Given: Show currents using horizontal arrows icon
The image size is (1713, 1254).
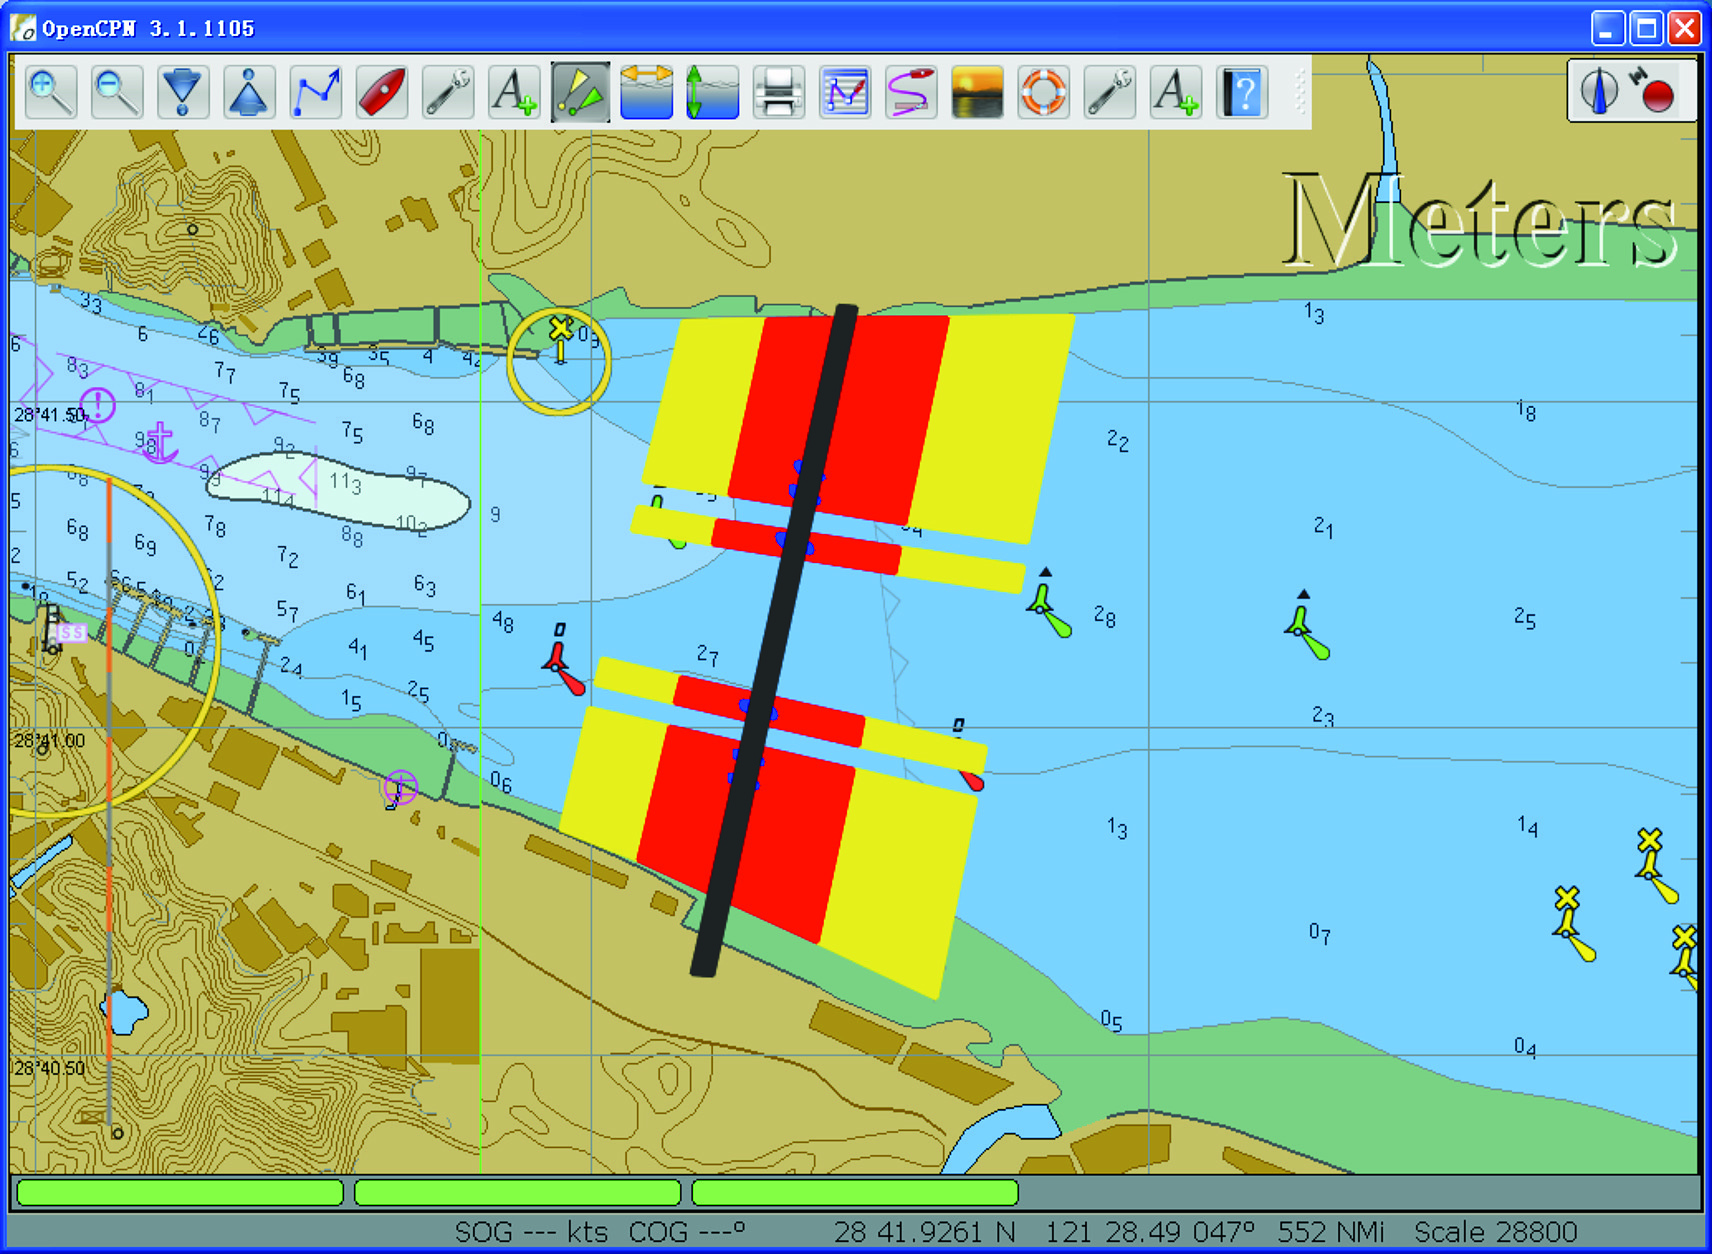Looking at the screenshot, I should click(646, 93).
